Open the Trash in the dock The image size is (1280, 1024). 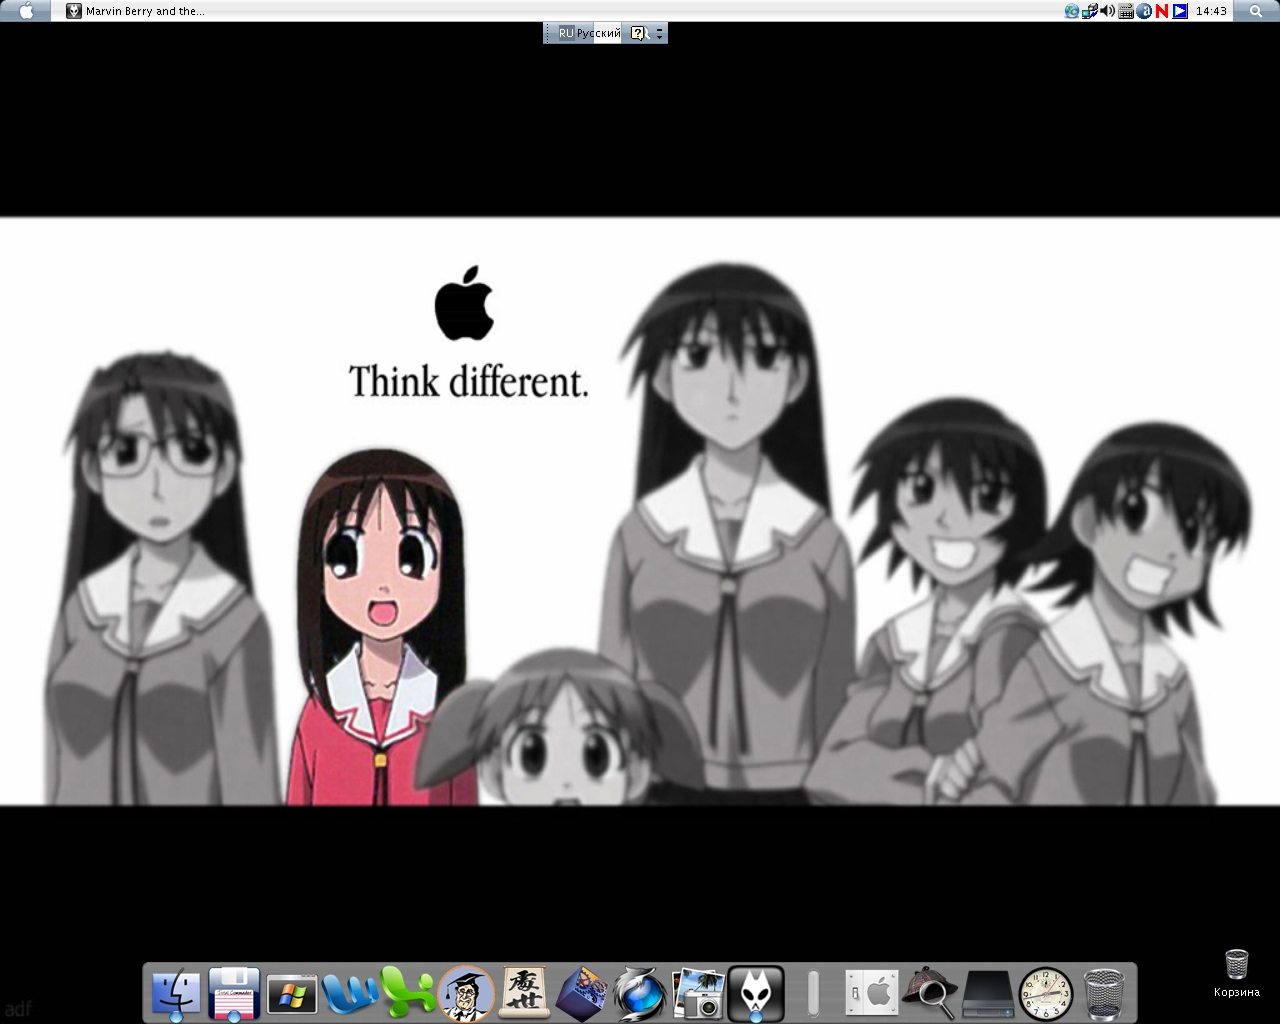click(1103, 994)
